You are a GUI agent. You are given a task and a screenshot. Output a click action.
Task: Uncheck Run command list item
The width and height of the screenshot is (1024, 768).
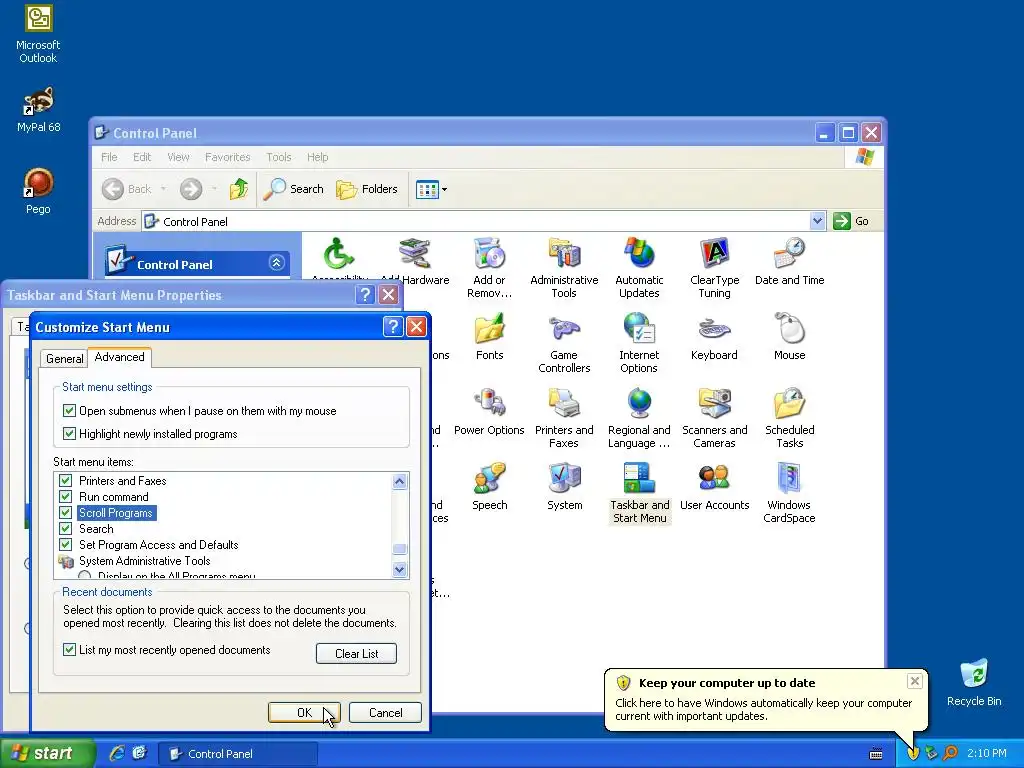(65, 496)
